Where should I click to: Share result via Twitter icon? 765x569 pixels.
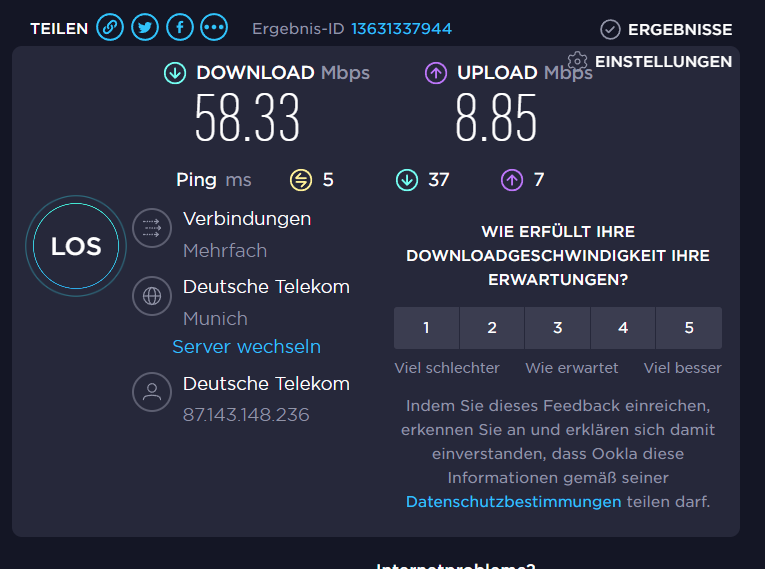click(145, 28)
